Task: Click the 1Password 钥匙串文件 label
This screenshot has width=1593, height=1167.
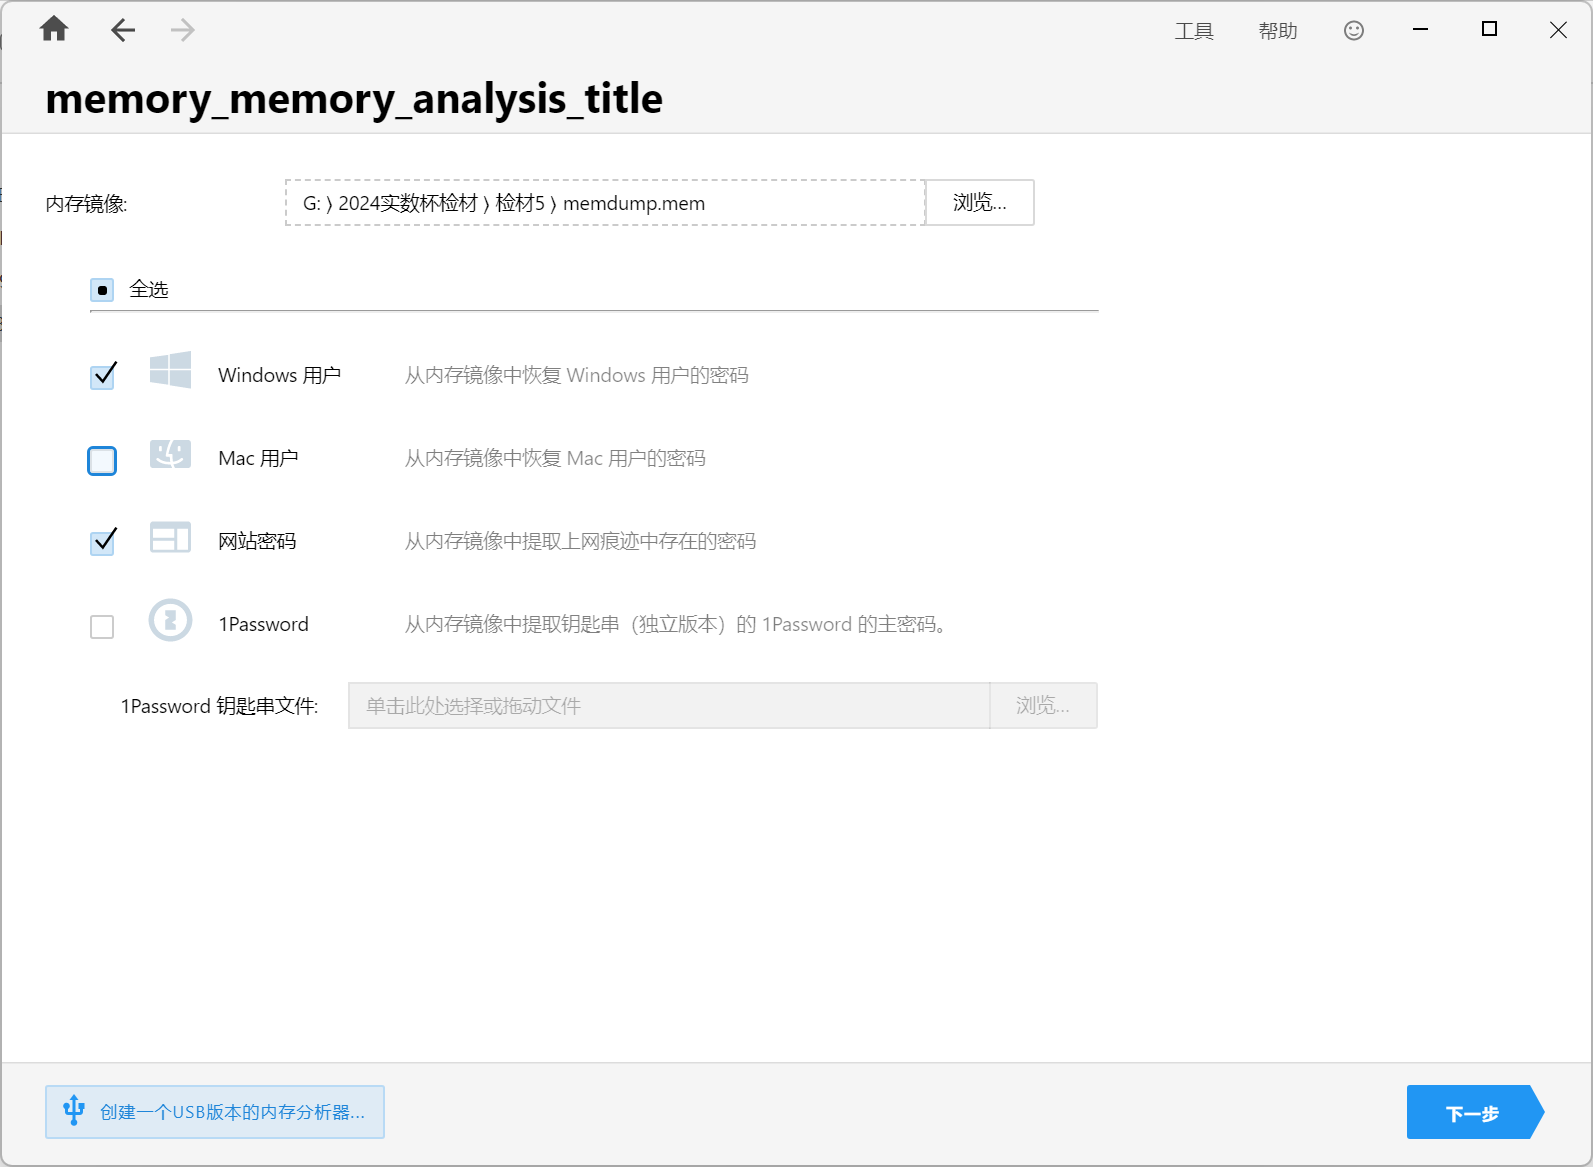Action: click(x=219, y=706)
